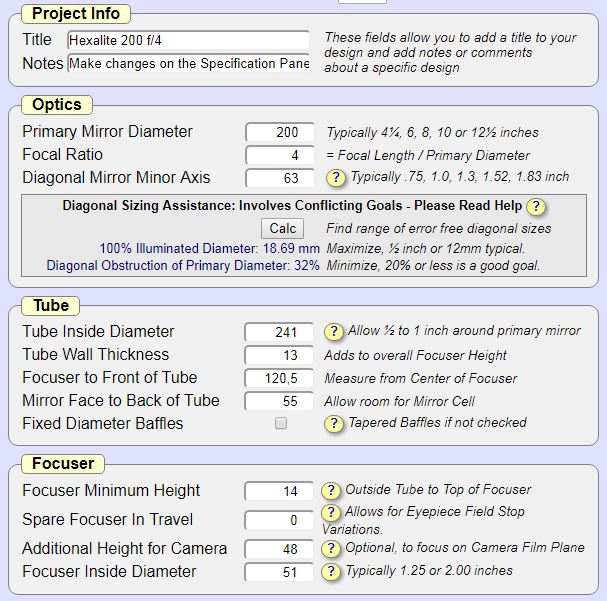
Task: Open help for Focuser Minimum Height
Action: point(331,491)
